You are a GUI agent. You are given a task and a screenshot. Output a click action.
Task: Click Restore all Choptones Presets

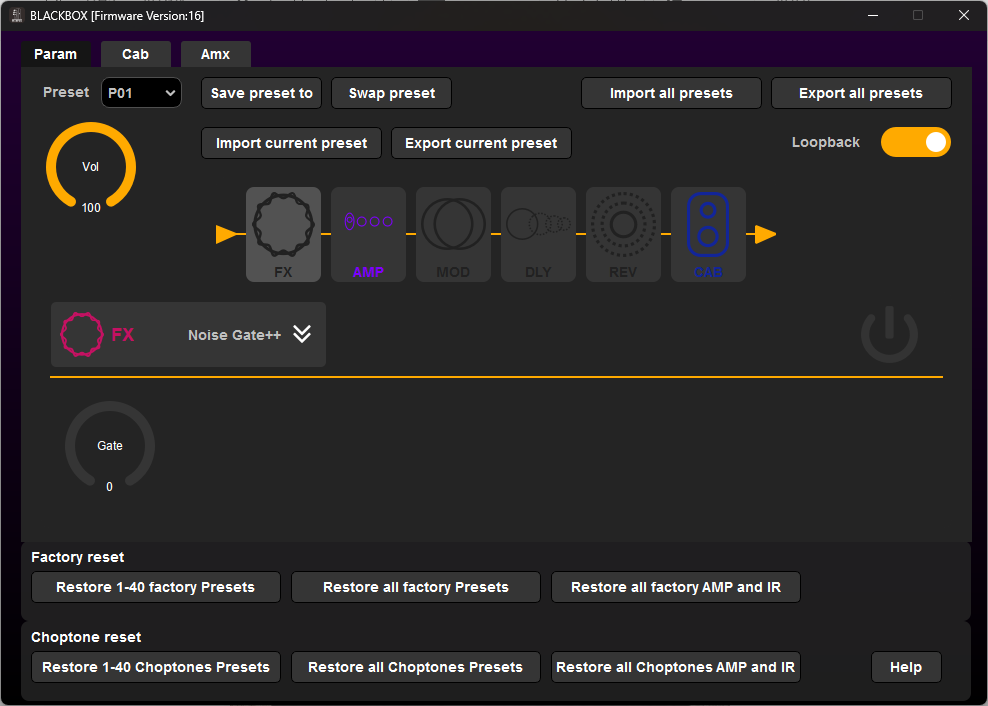[416, 667]
